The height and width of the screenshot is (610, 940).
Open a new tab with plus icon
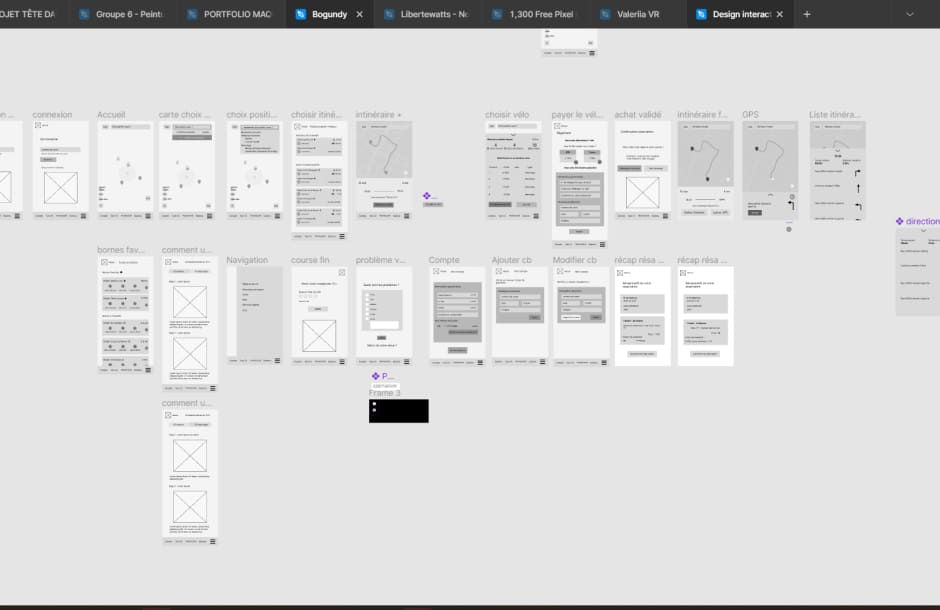[807, 15]
